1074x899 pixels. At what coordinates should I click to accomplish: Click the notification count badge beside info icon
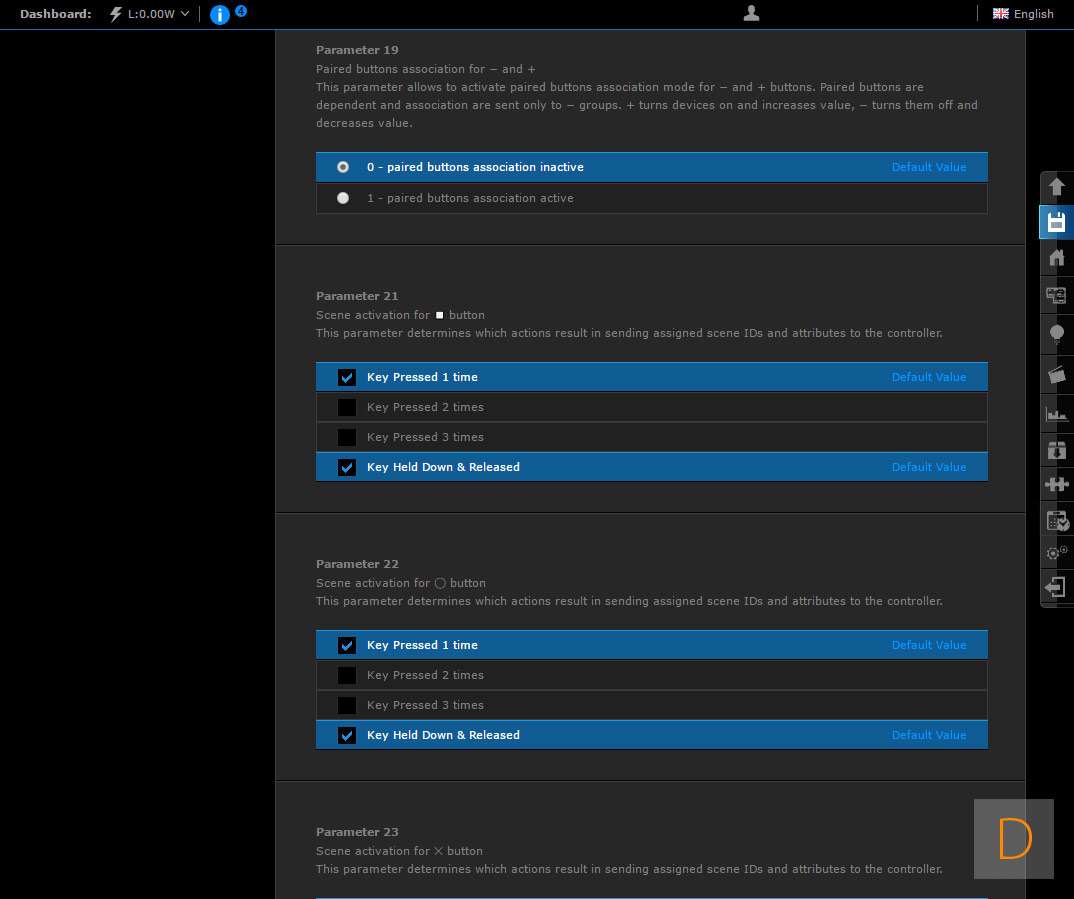point(241,10)
